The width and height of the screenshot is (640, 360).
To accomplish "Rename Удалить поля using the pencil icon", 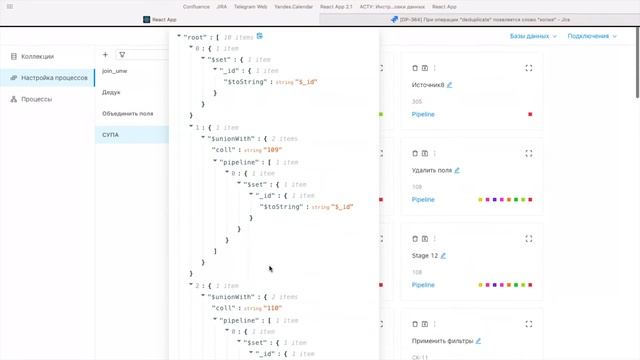I will tap(457, 170).
